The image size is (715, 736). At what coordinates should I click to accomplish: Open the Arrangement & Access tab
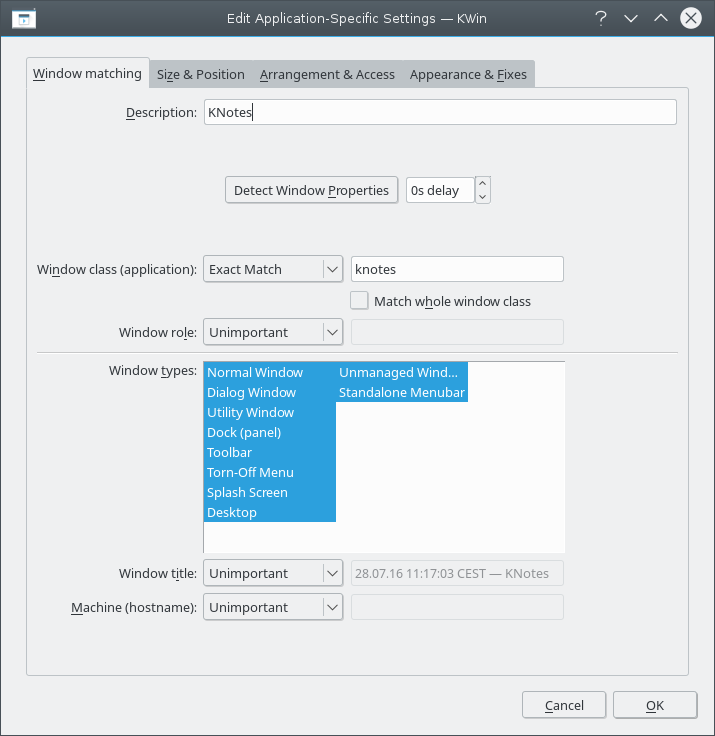(327, 74)
